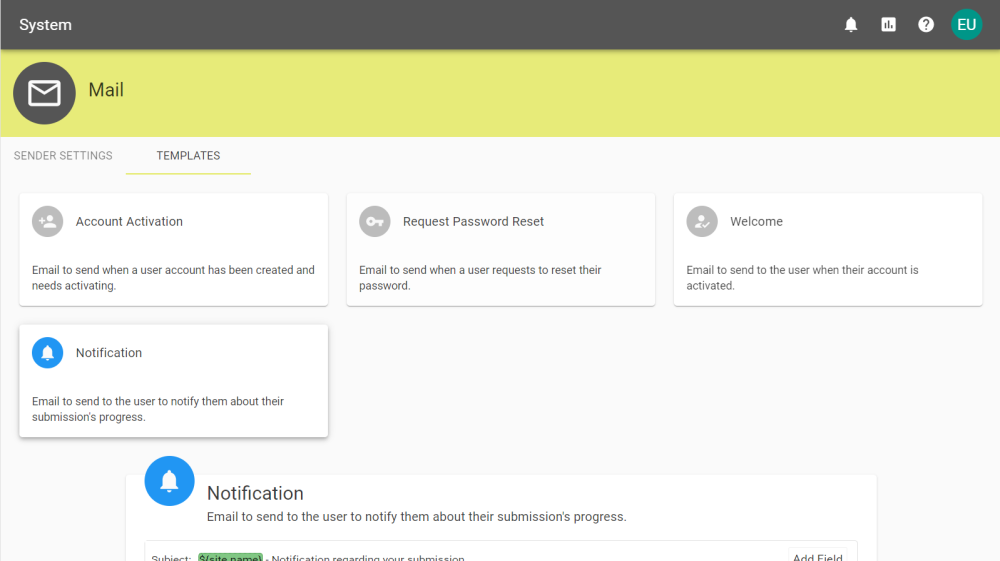Open the EU user avatar menu

pos(966,25)
